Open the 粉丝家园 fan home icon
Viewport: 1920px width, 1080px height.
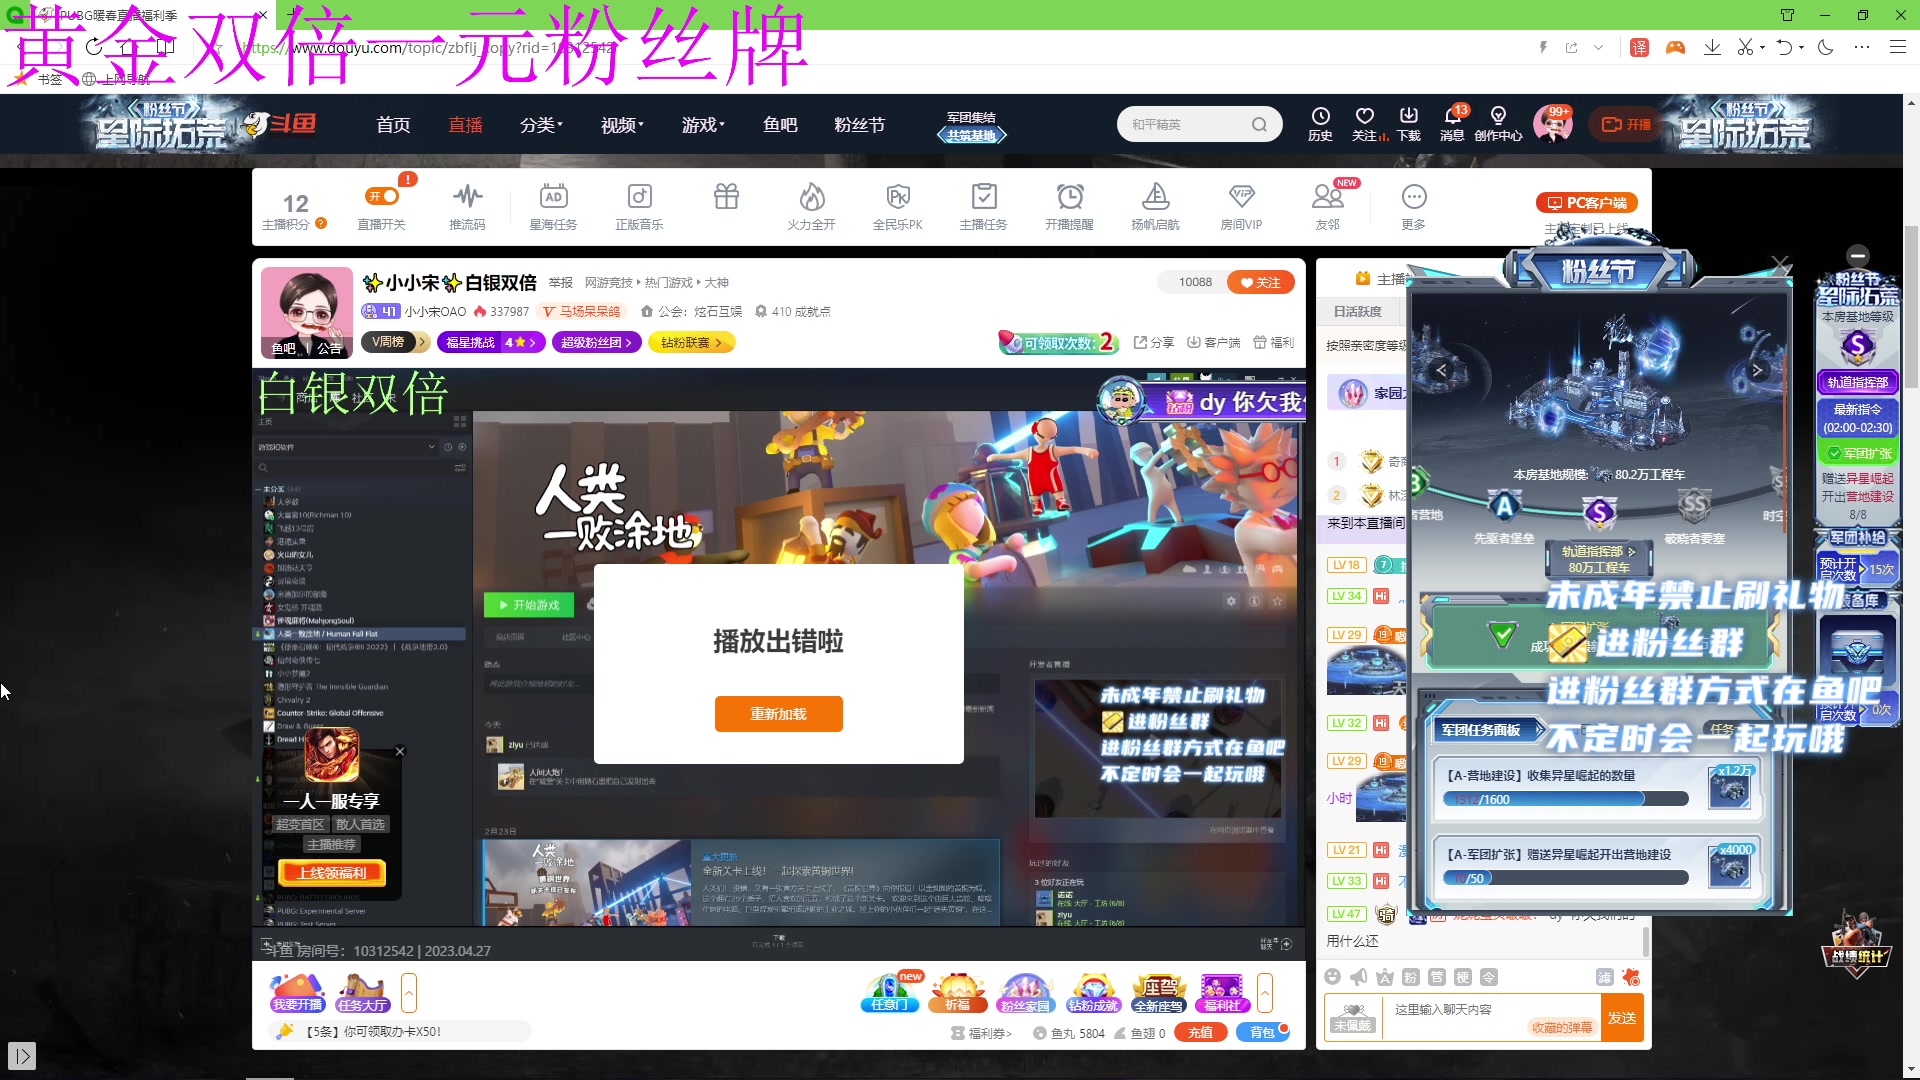1026,990
